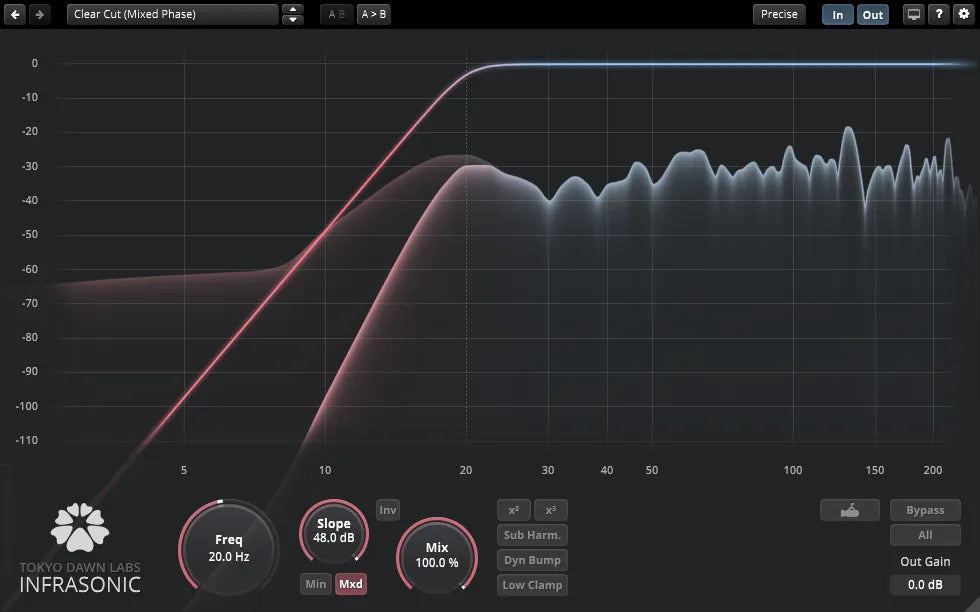This screenshot has width=980, height=612.
Task: Toggle the In spectrum display
Action: (x=838, y=14)
